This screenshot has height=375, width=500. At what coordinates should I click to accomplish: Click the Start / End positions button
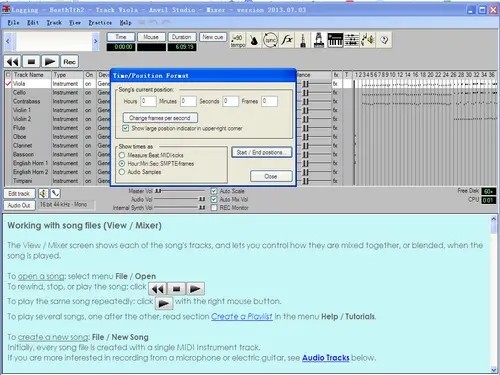pos(262,152)
